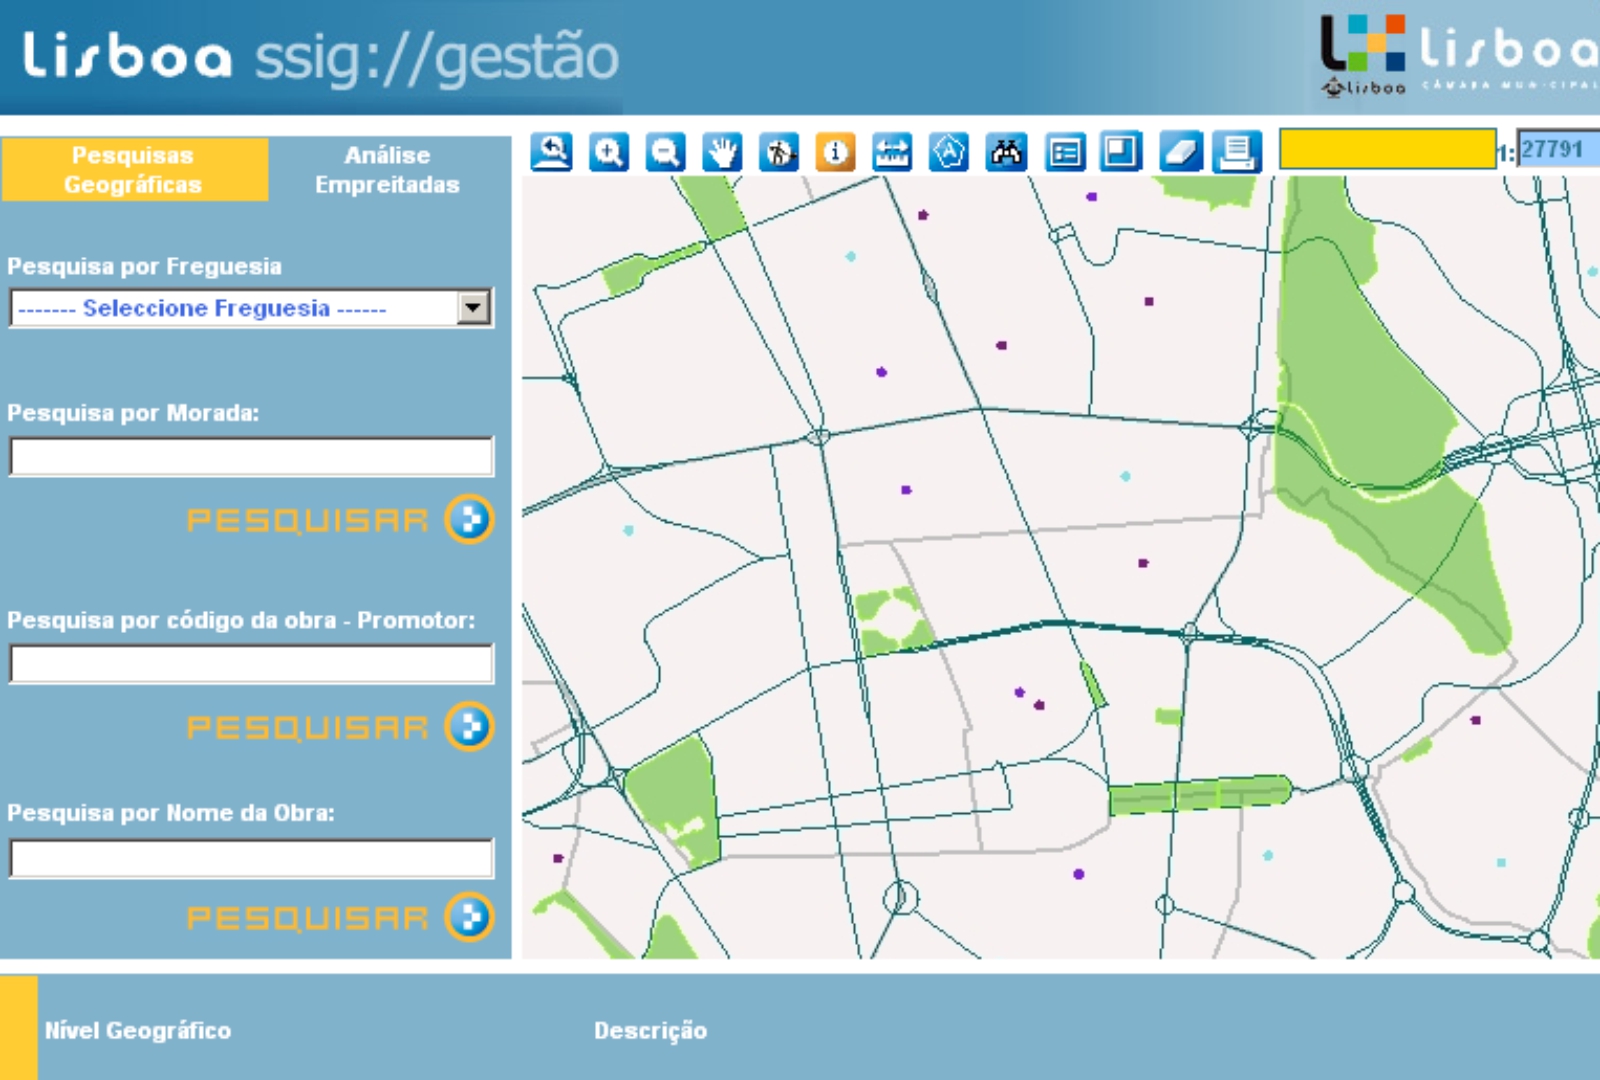Activate the orange identify info tool

pos(835,152)
